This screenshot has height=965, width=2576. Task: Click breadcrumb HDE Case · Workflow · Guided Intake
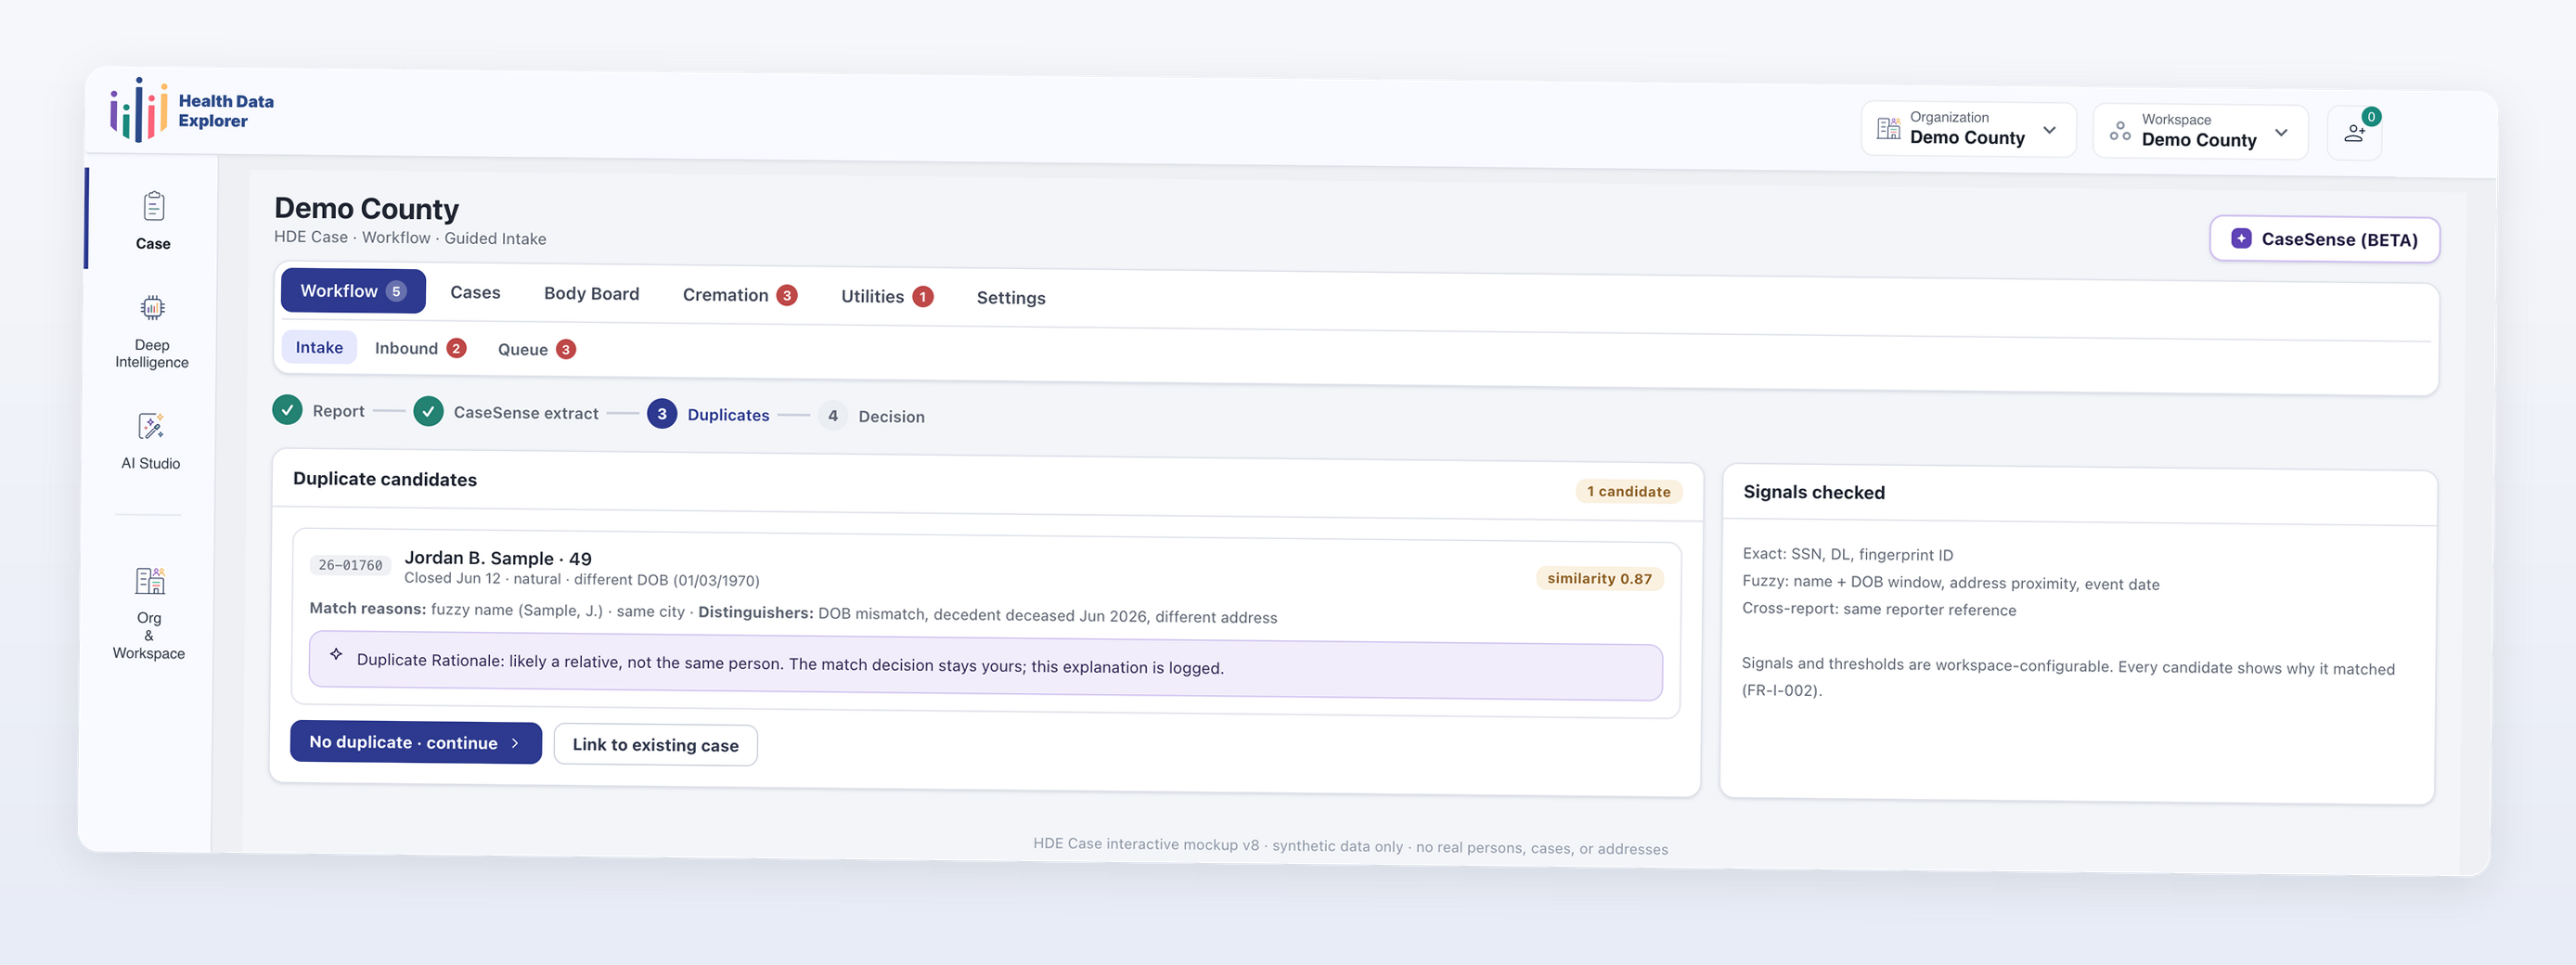410,237
